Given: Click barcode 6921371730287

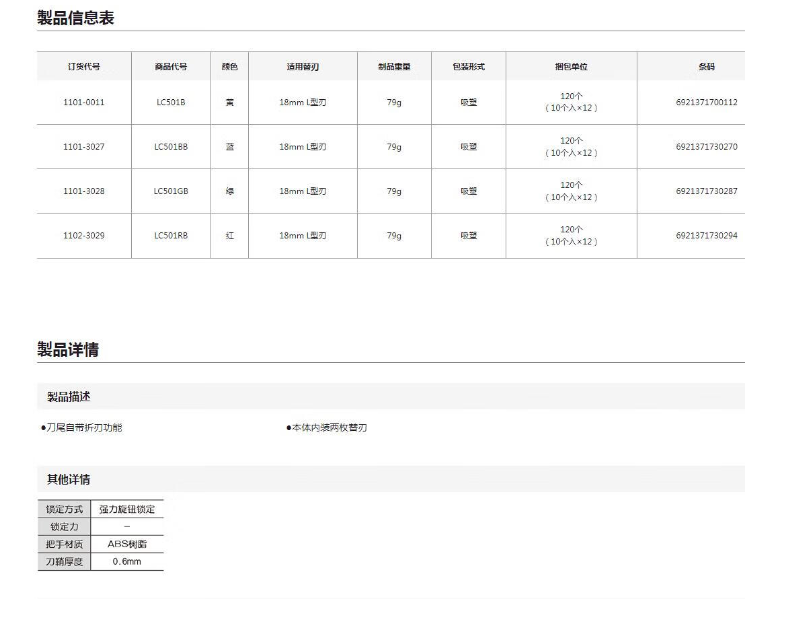Looking at the screenshot, I should tap(706, 190).
